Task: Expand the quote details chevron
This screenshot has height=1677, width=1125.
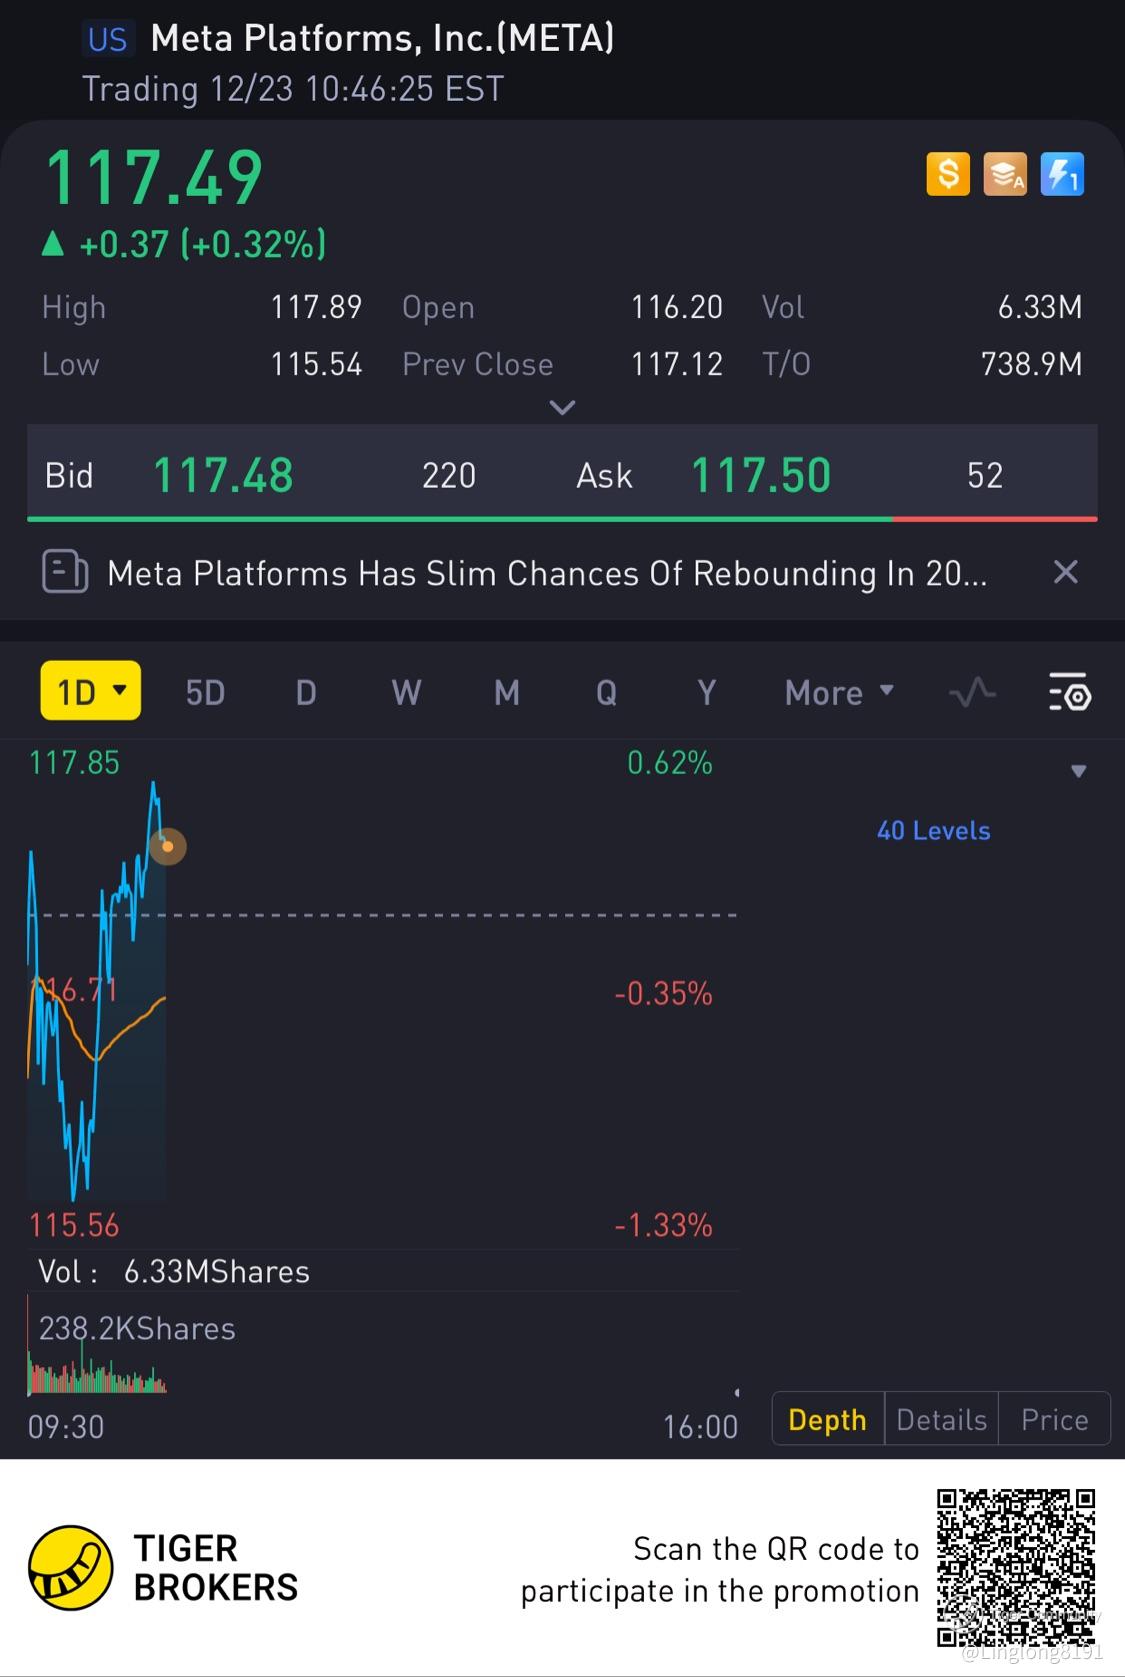Action: (x=563, y=408)
